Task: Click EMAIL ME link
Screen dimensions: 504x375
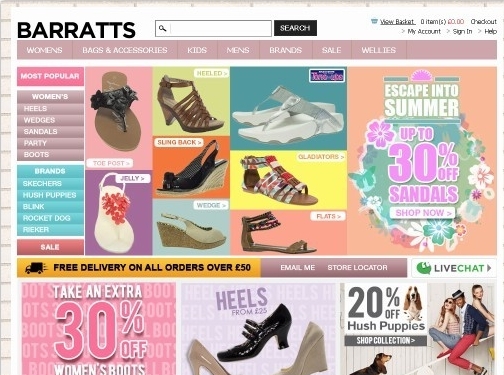Action: [x=298, y=268]
